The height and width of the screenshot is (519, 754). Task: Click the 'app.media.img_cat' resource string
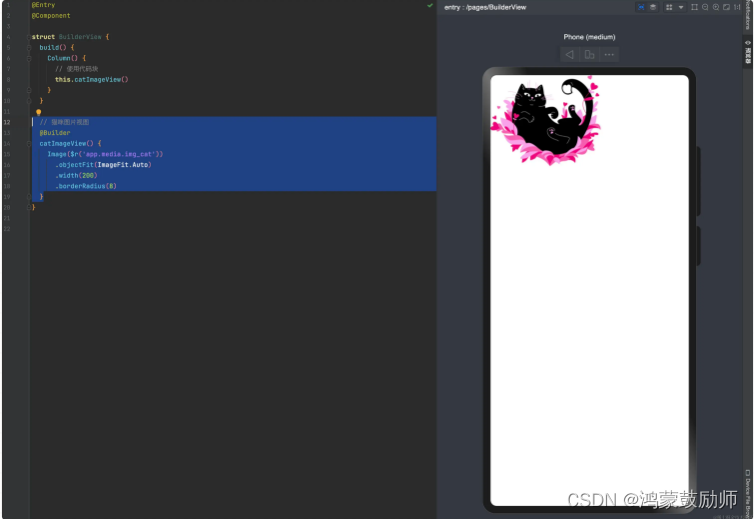point(119,154)
